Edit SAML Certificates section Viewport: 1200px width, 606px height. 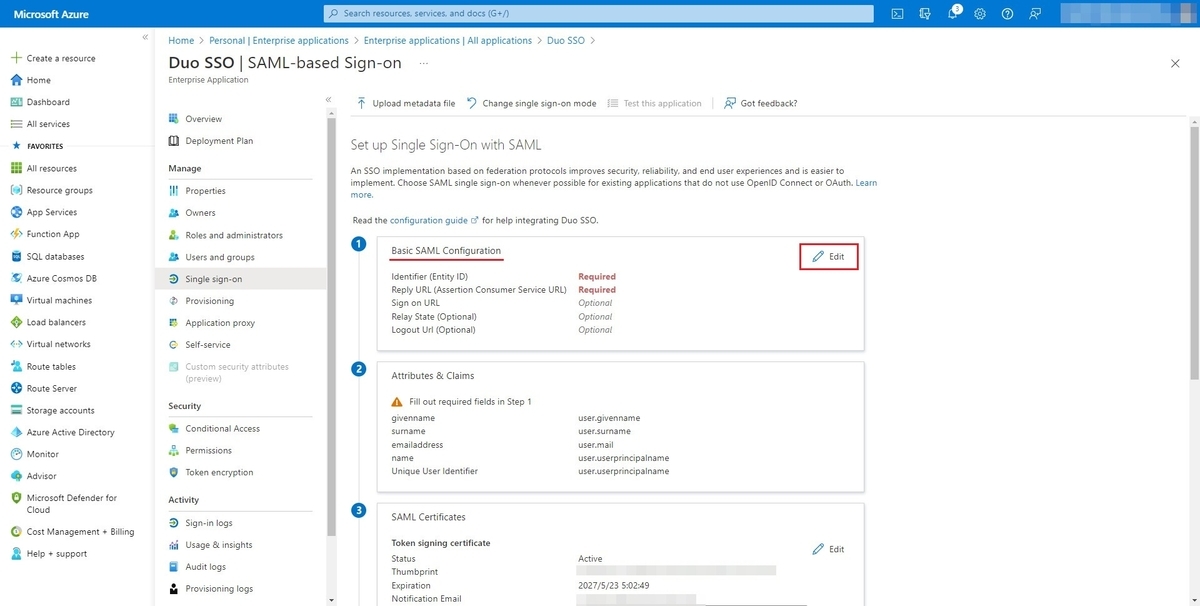pos(829,549)
